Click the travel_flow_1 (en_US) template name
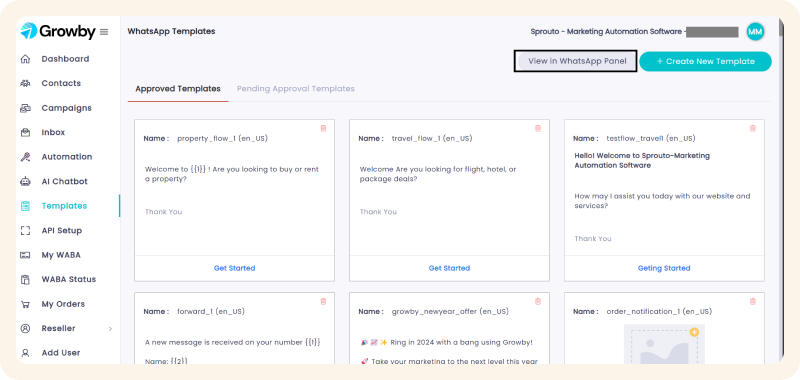Screen dimensions: 800x380 [432, 139]
